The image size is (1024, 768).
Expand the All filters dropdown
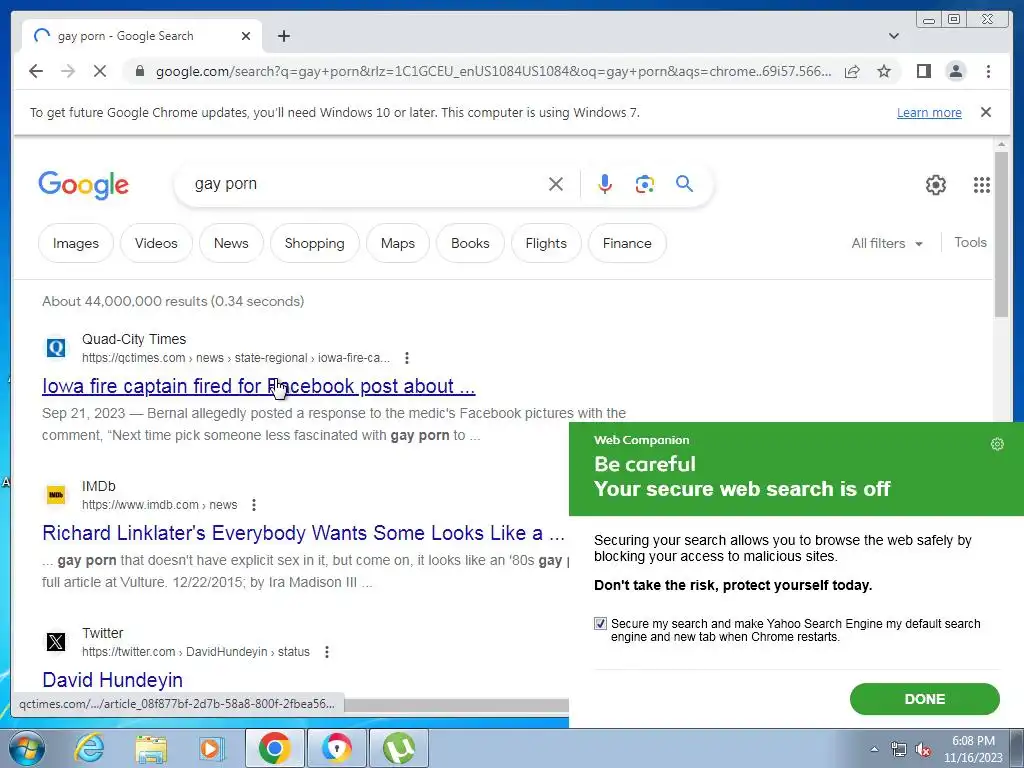pyautogui.click(x=887, y=244)
